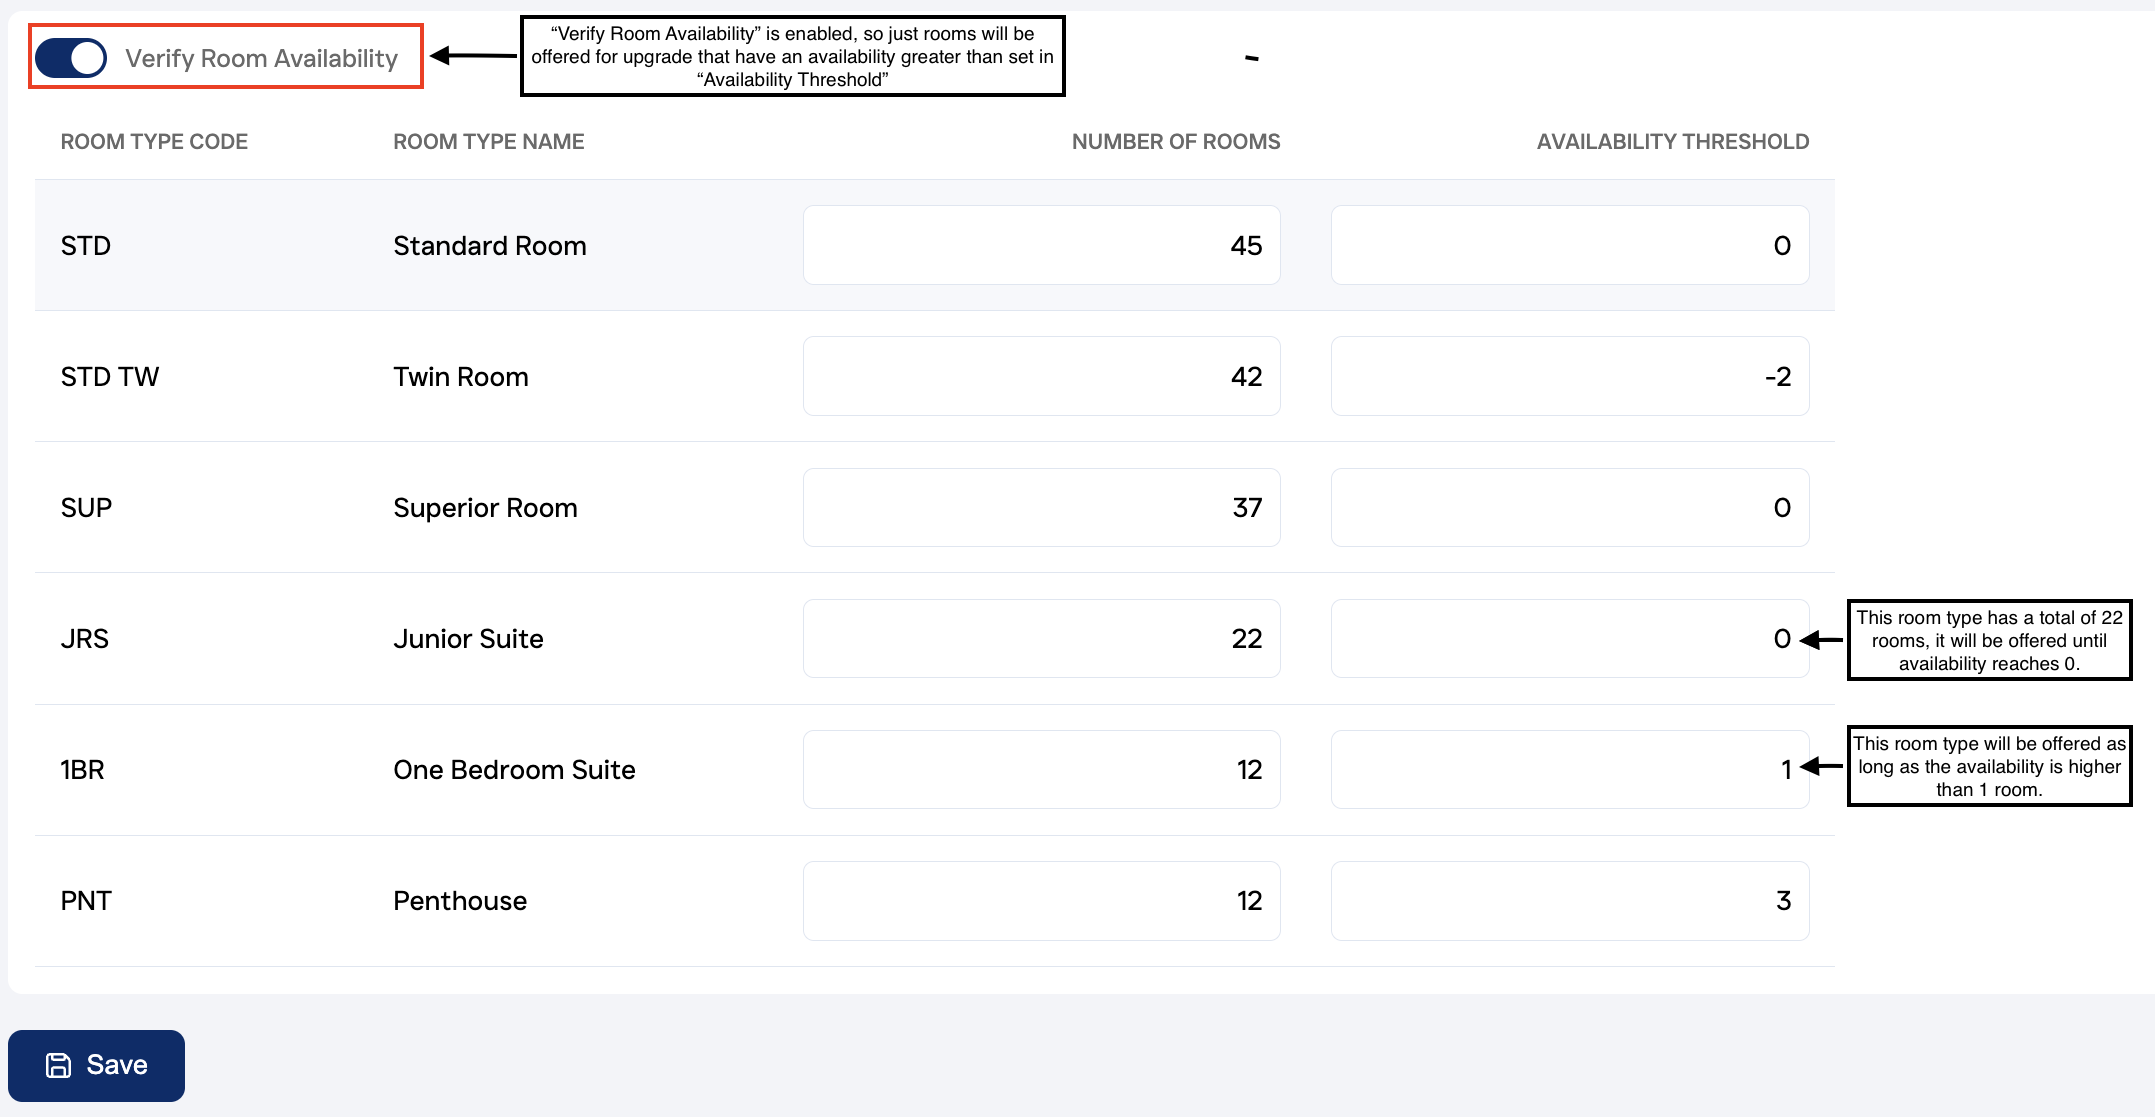Click Twin Room number of rooms input

(x=1040, y=376)
